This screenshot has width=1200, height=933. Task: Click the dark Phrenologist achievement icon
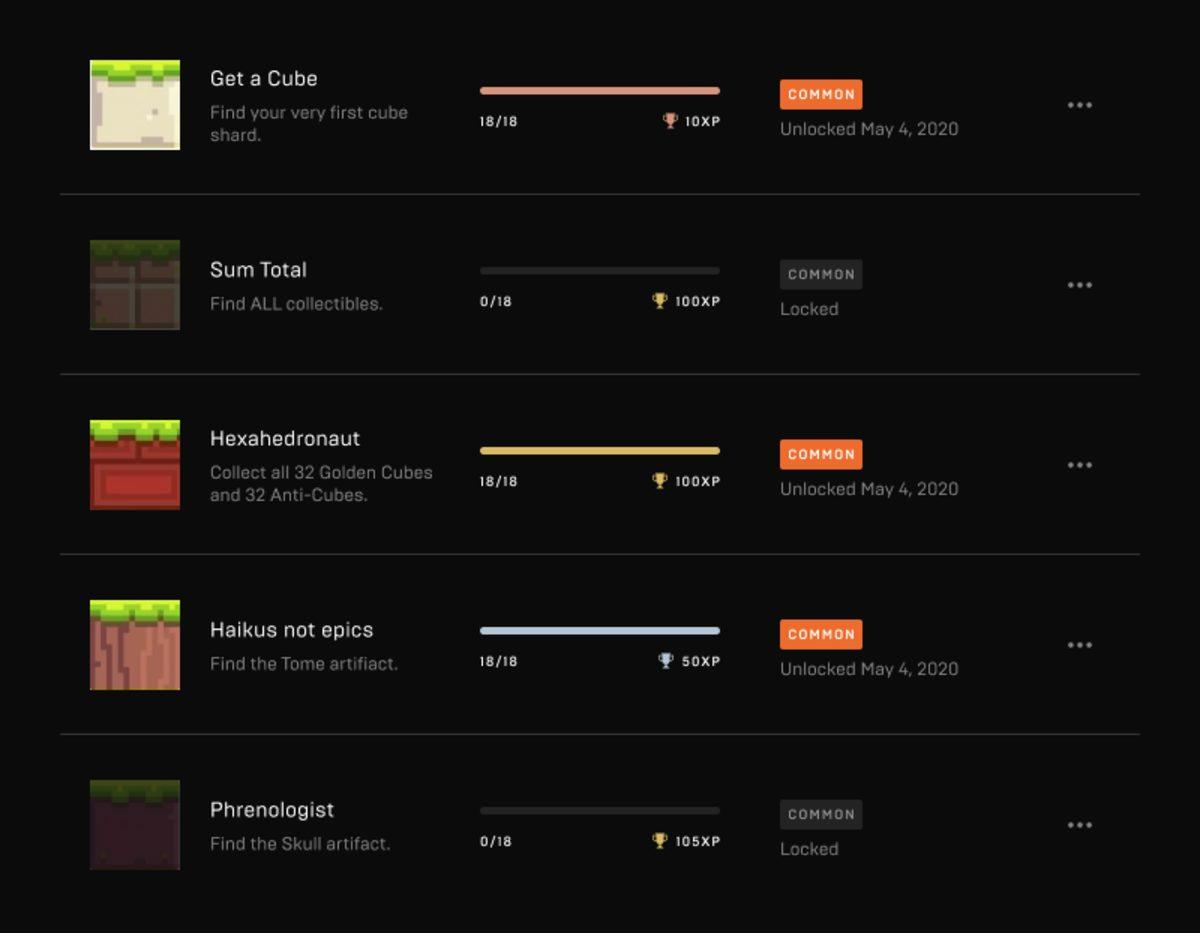pos(135,825)
